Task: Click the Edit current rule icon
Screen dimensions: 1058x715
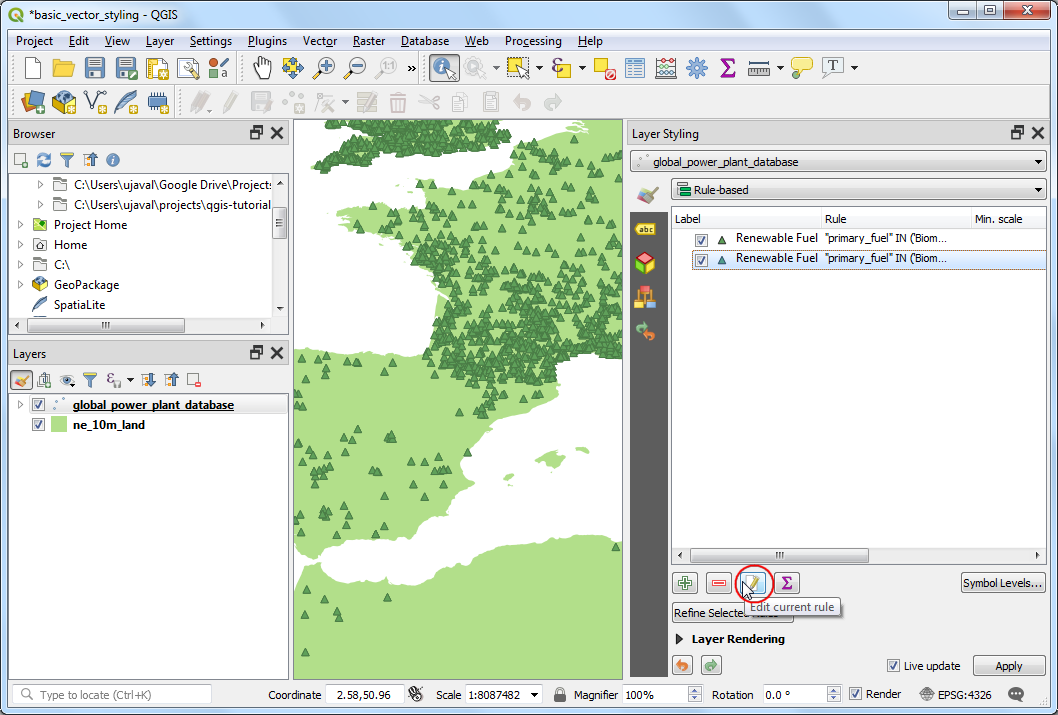Action: coord(752,583)
